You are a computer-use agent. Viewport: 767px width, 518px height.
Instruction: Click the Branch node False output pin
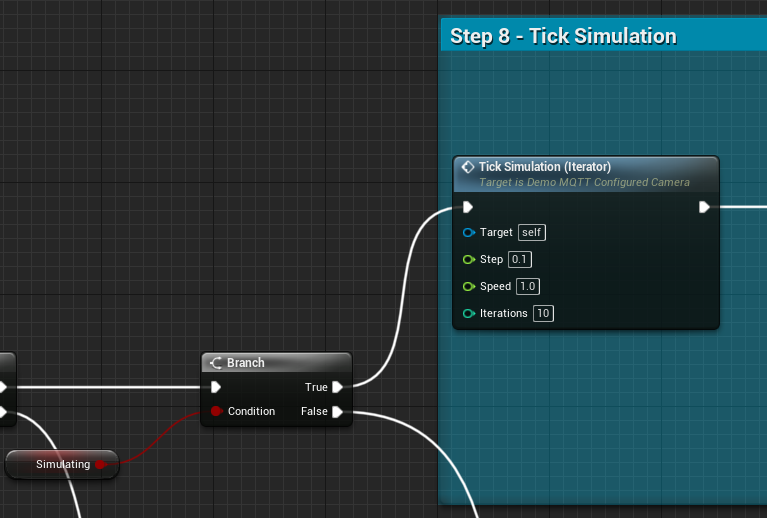click(x=338, y=411)
